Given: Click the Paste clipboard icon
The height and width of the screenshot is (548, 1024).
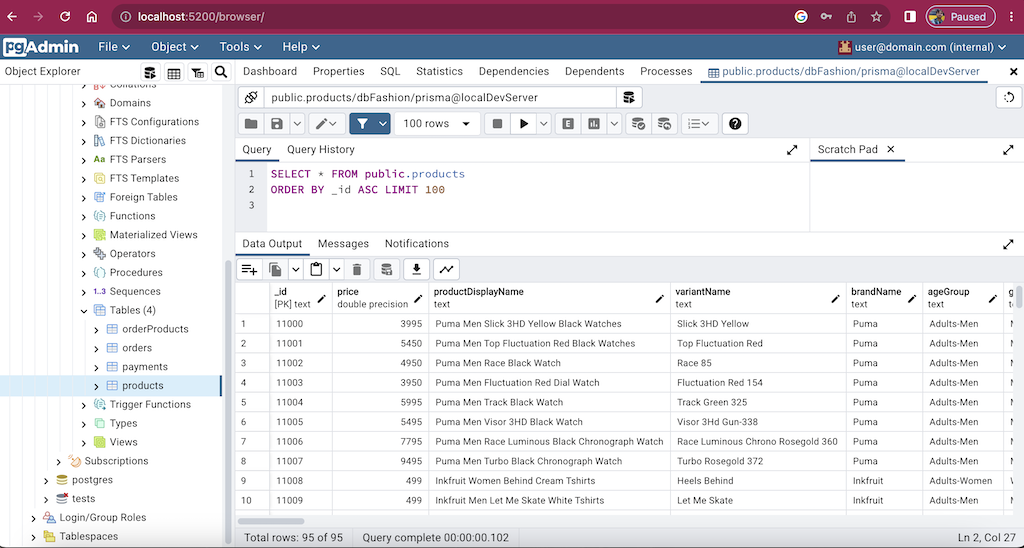Looking at the screenshot, I should tap(317, 269).
